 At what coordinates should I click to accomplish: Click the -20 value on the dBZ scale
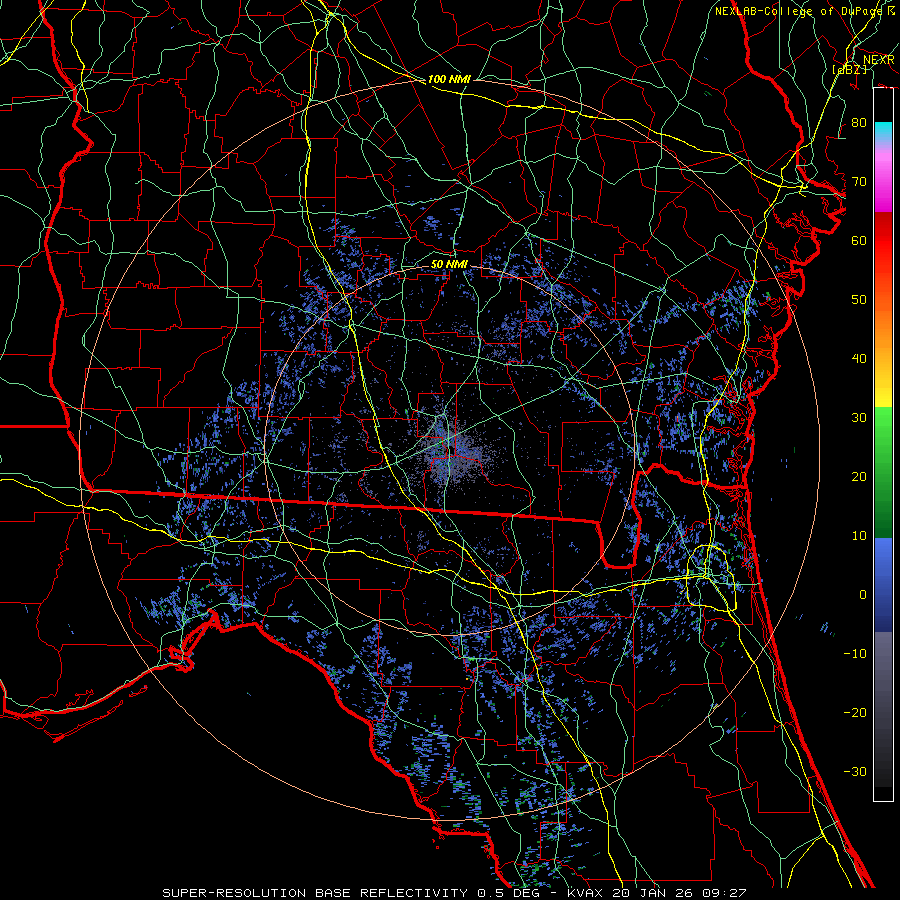coord(855,713)
